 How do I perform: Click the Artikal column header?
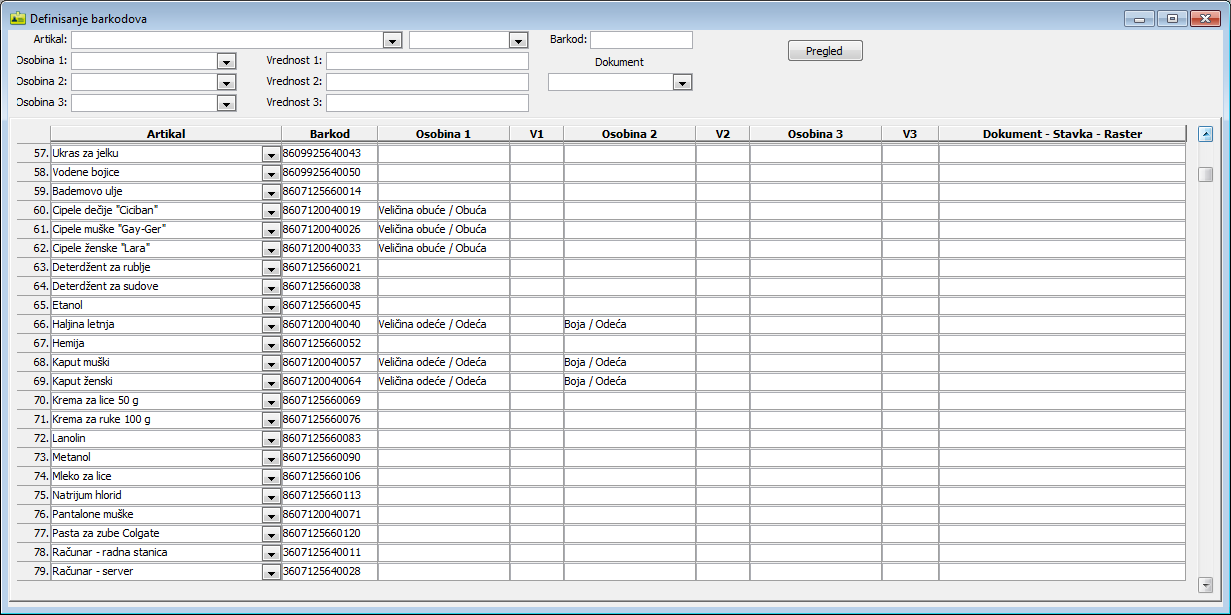(166, 134)
